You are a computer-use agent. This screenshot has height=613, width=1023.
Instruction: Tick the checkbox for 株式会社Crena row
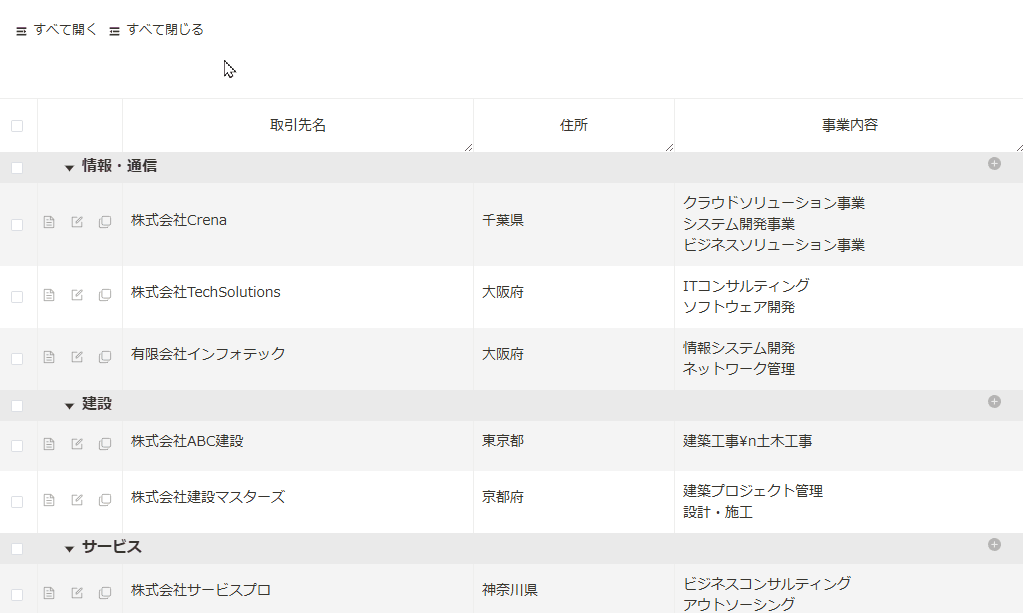coord(17,225)
